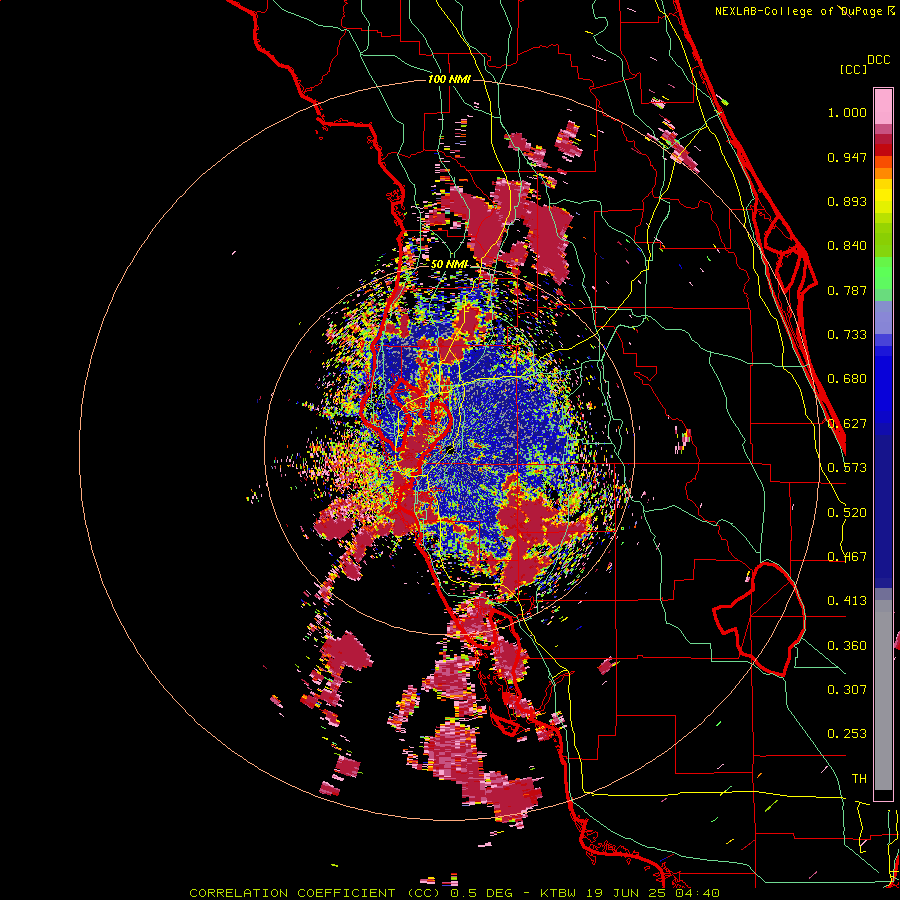Screen dimensions: 900x900
Task: Click the Lake Okeechobee outline on map
Action: coord(759,619)
